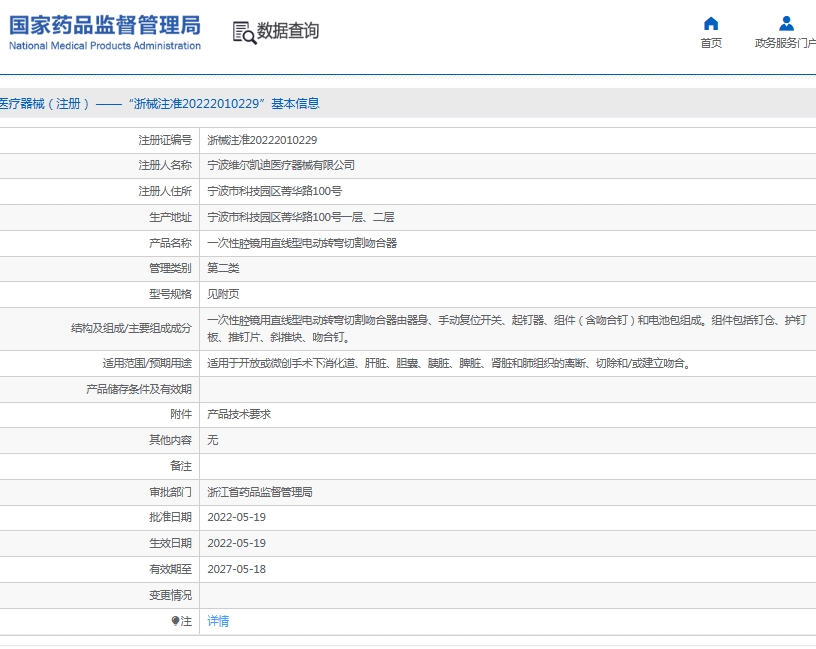The image size is (816, 649).
Task: Click the expiry date 2027-05-18
Action: point(236,569)
